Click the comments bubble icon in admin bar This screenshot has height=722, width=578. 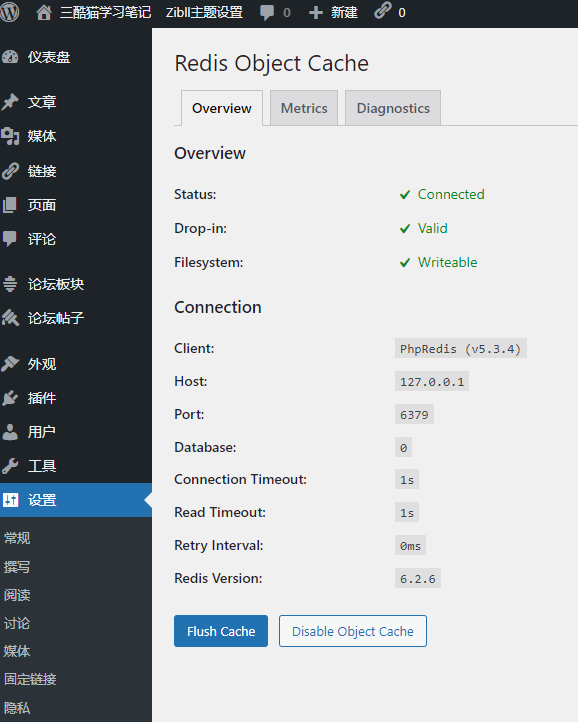[267, 12]
